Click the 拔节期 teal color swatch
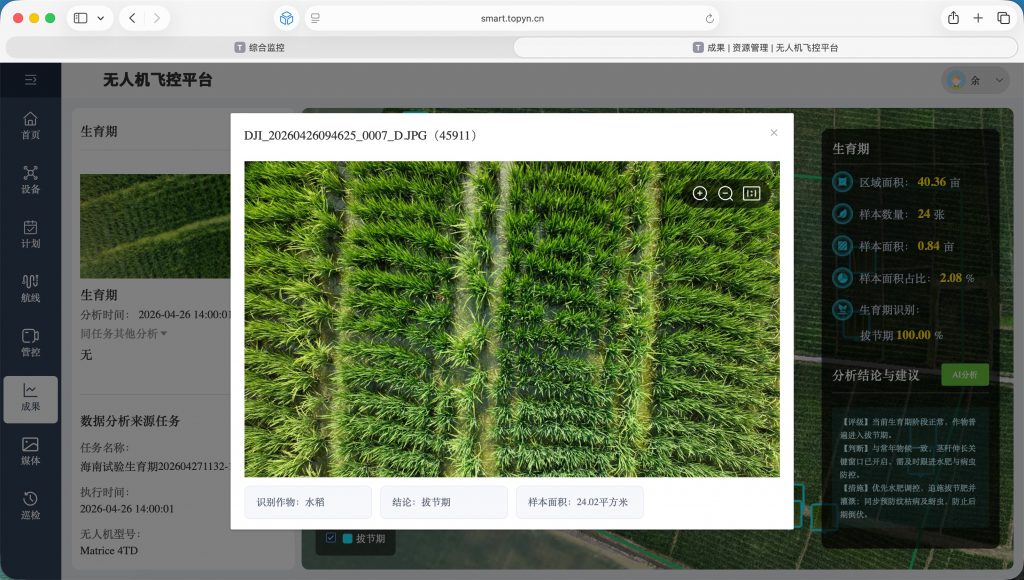The height and width of the screenshot is (580, 1024). [347, 538]
